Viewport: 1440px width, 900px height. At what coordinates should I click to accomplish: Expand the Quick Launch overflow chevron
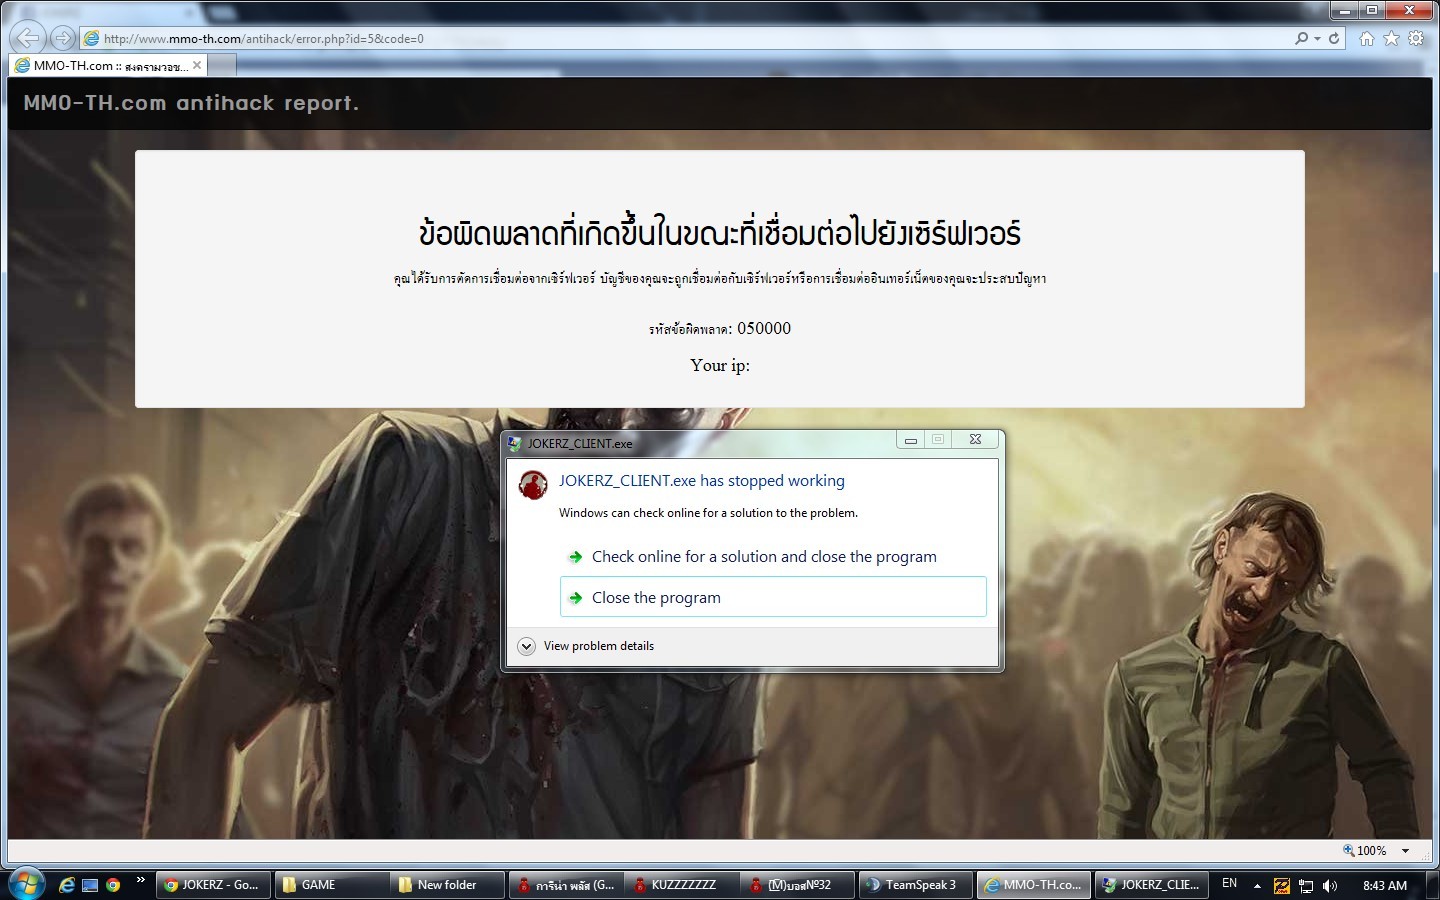click(x=140, y=880)
